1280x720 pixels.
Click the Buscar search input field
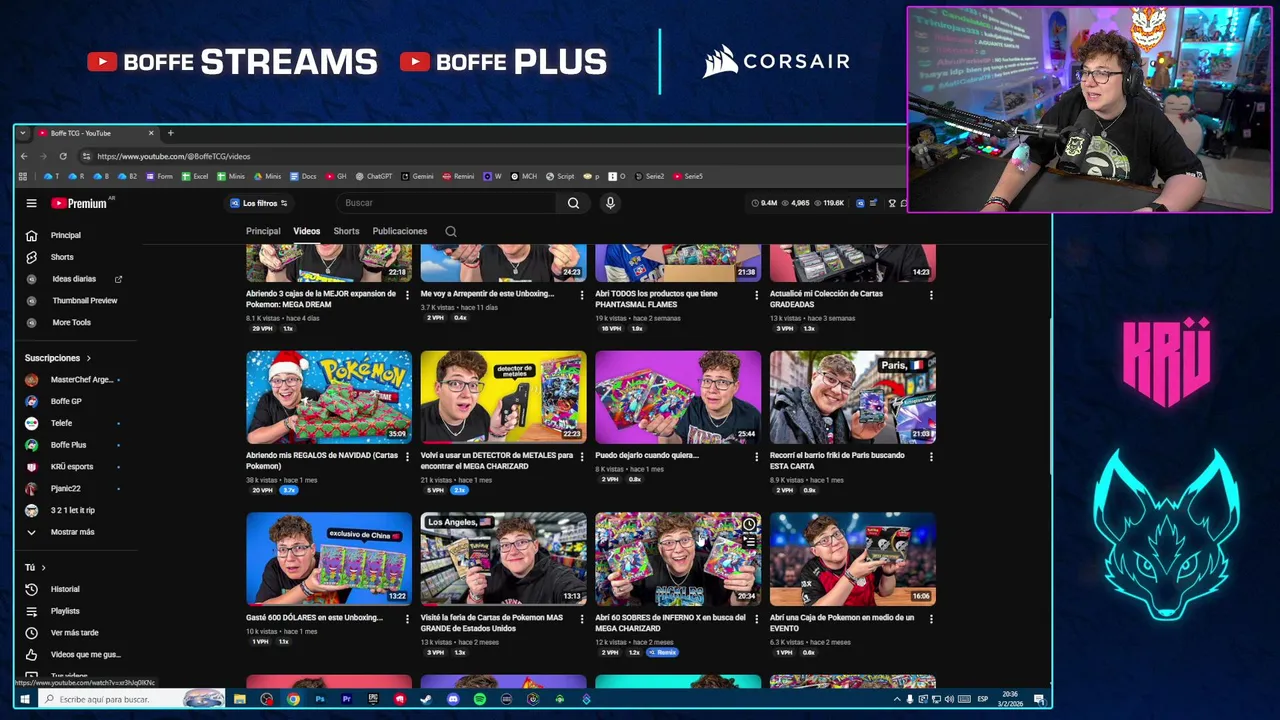[445, 203]
